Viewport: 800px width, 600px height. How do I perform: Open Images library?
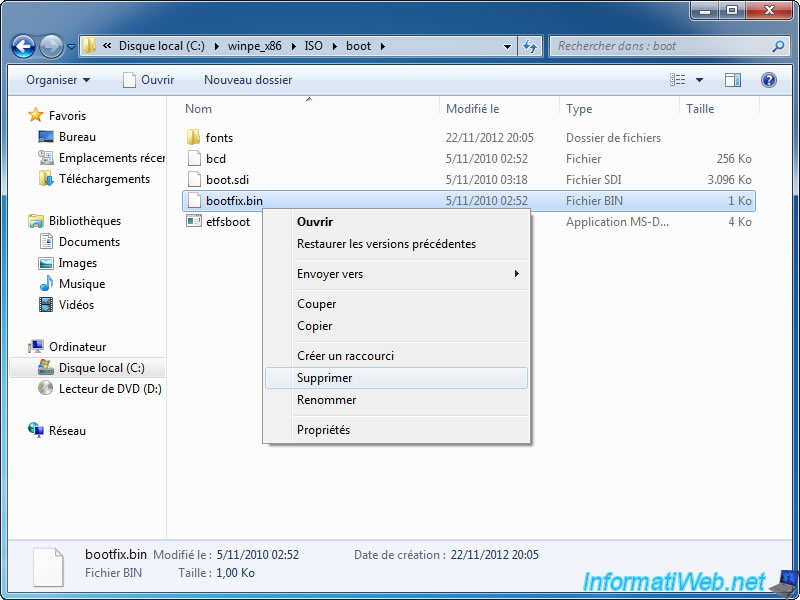click(78, 263)
